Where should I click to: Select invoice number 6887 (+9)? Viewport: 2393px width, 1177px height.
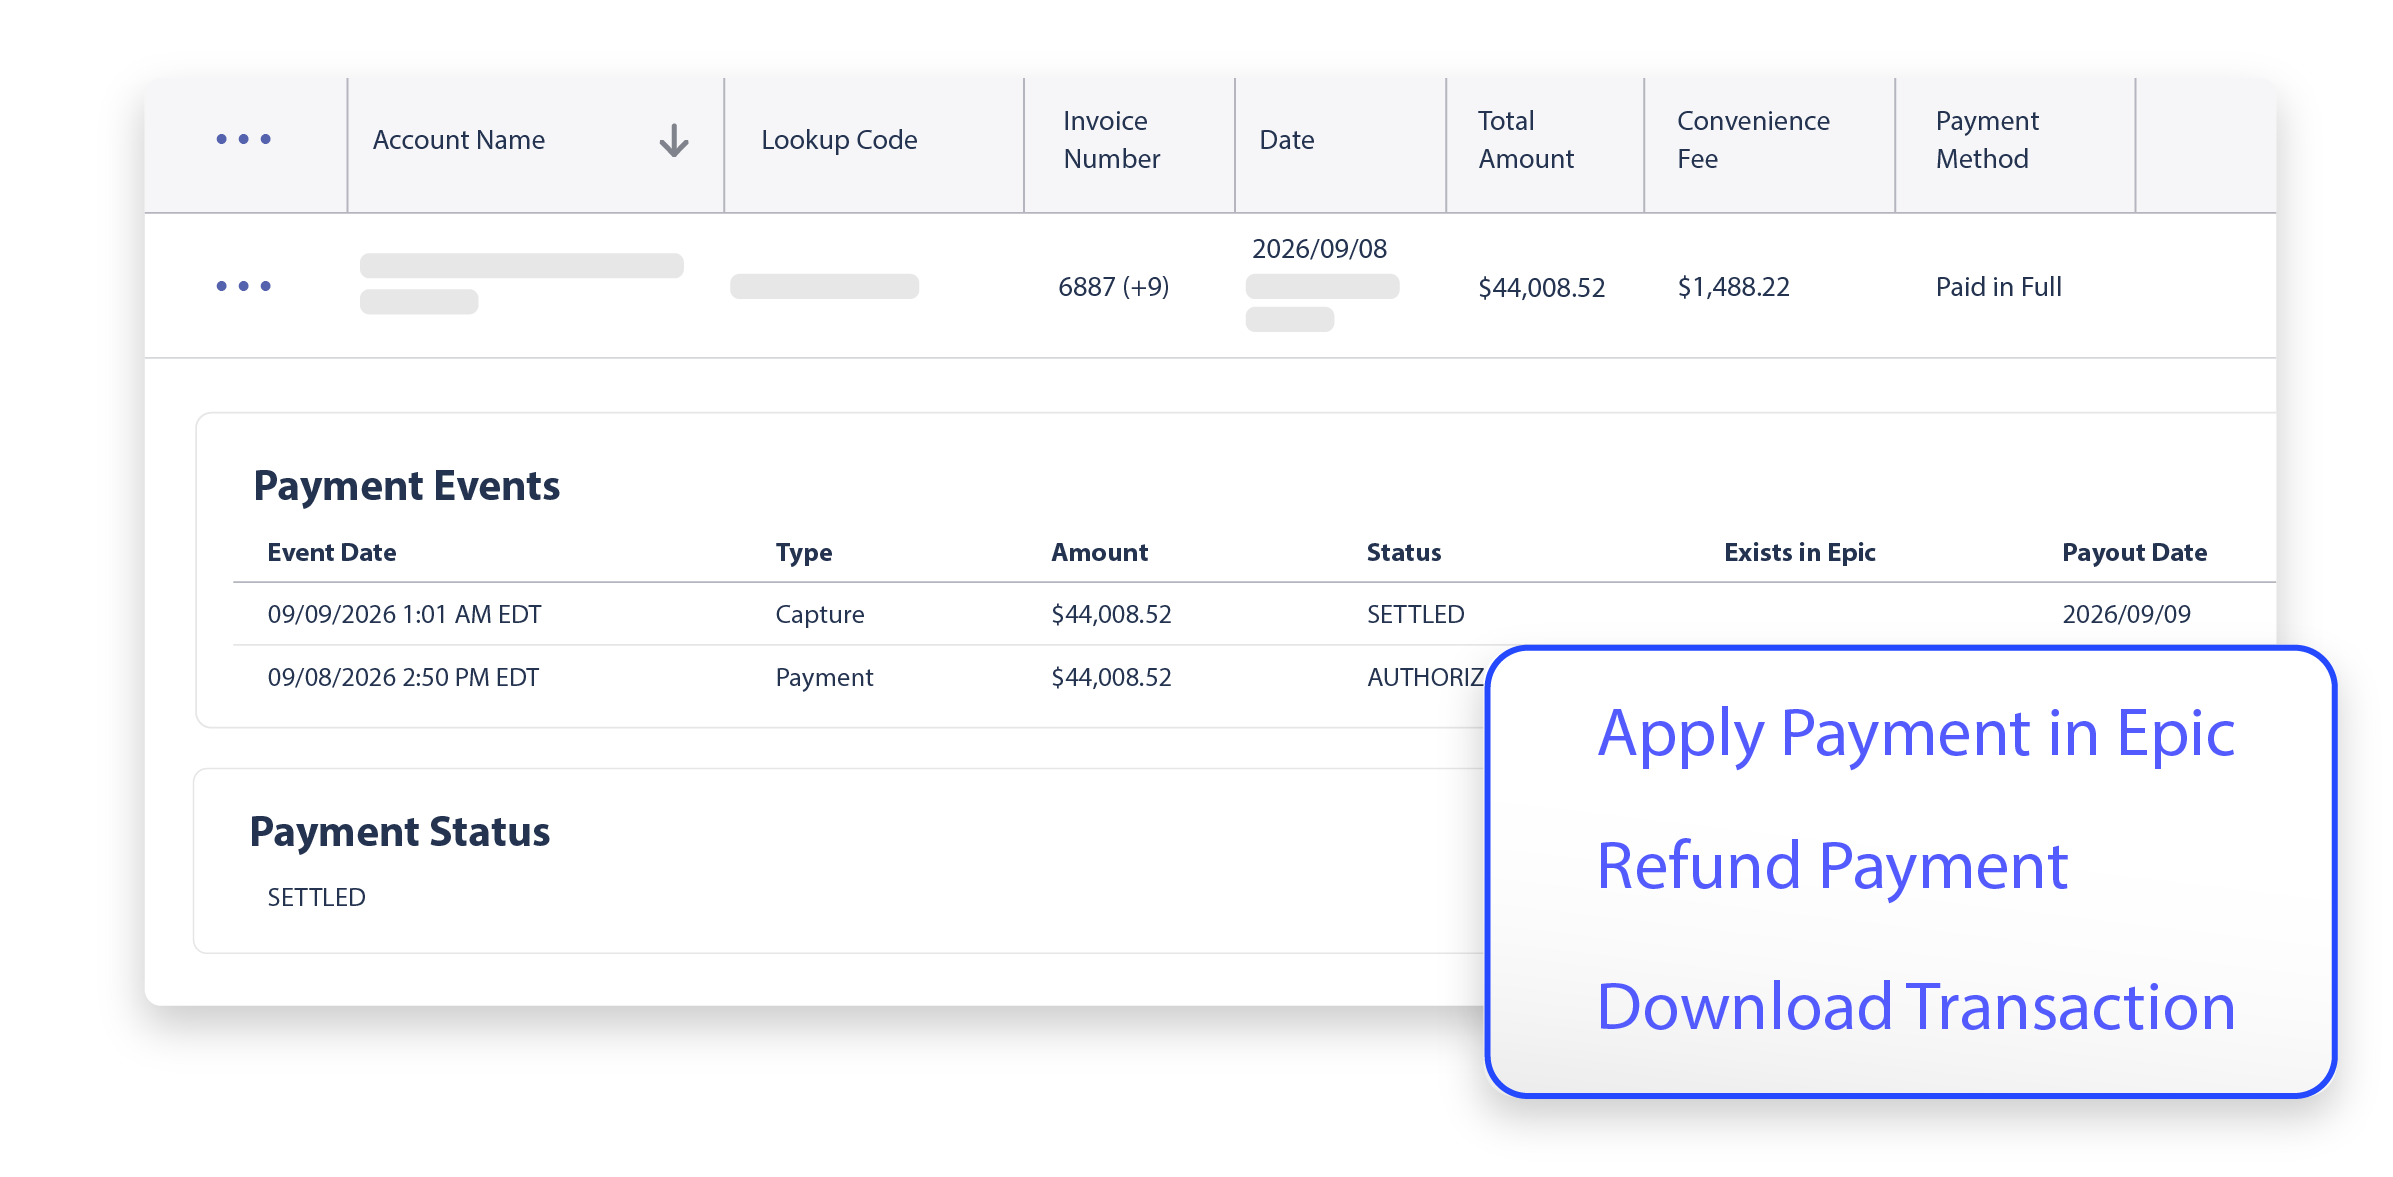point(1113,287)
